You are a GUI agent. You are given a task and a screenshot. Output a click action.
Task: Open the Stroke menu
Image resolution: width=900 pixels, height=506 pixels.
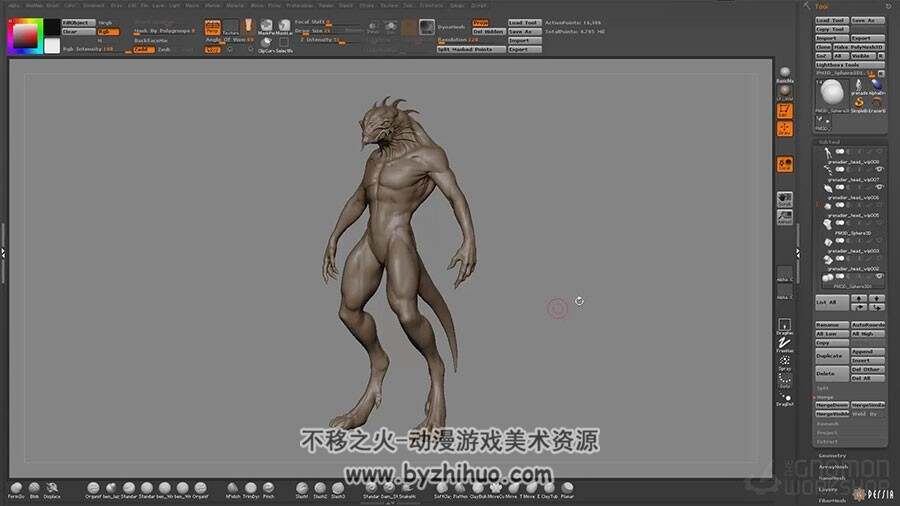pyautogui.click(x=366, y=5)
